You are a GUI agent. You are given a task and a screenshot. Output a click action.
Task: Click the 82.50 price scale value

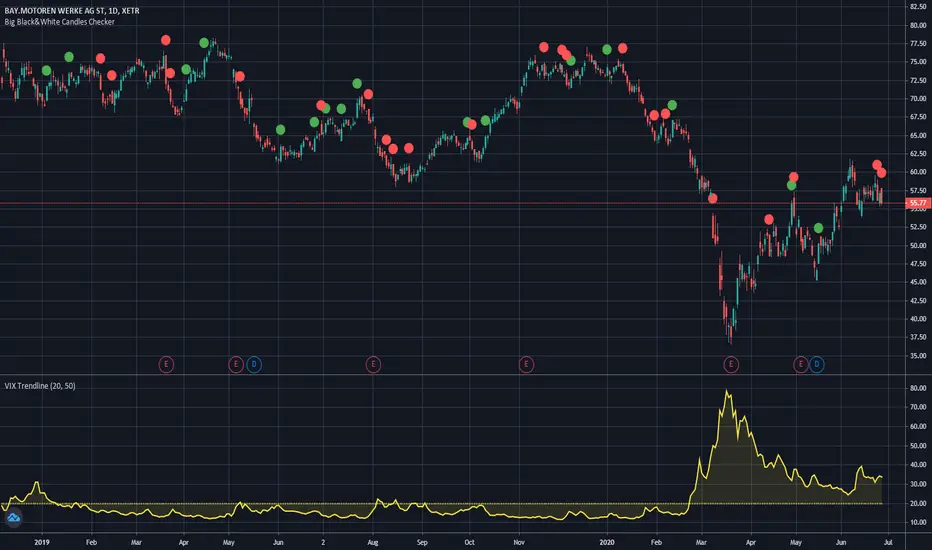coord(918,7)
